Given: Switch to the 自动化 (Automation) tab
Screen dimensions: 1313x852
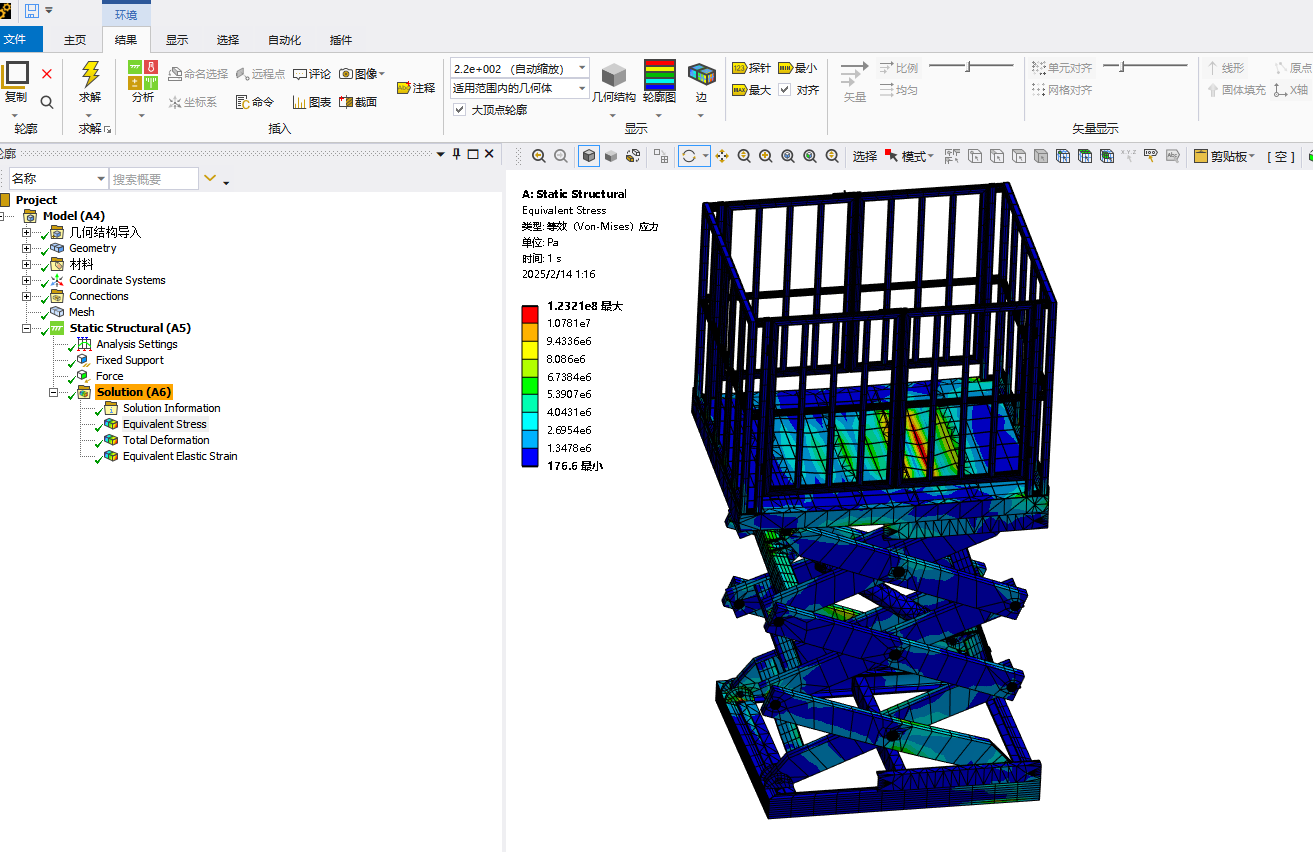Looking at the screenshot, I should point(285,40).
